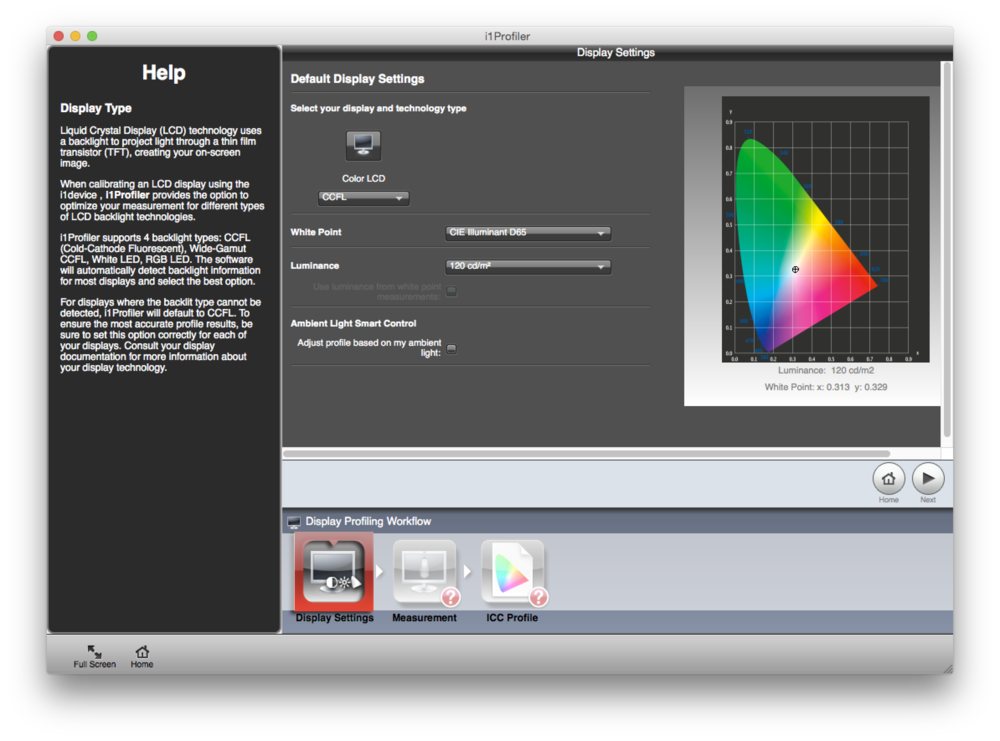Click the Home icon in bottom bar
The height and width of the screenshot is (741, 1000).
[142, 656]
